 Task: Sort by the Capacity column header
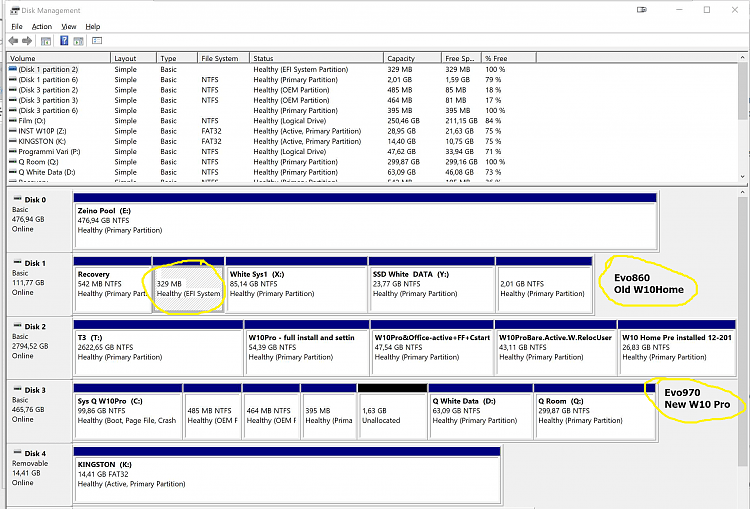click(412, 58)
